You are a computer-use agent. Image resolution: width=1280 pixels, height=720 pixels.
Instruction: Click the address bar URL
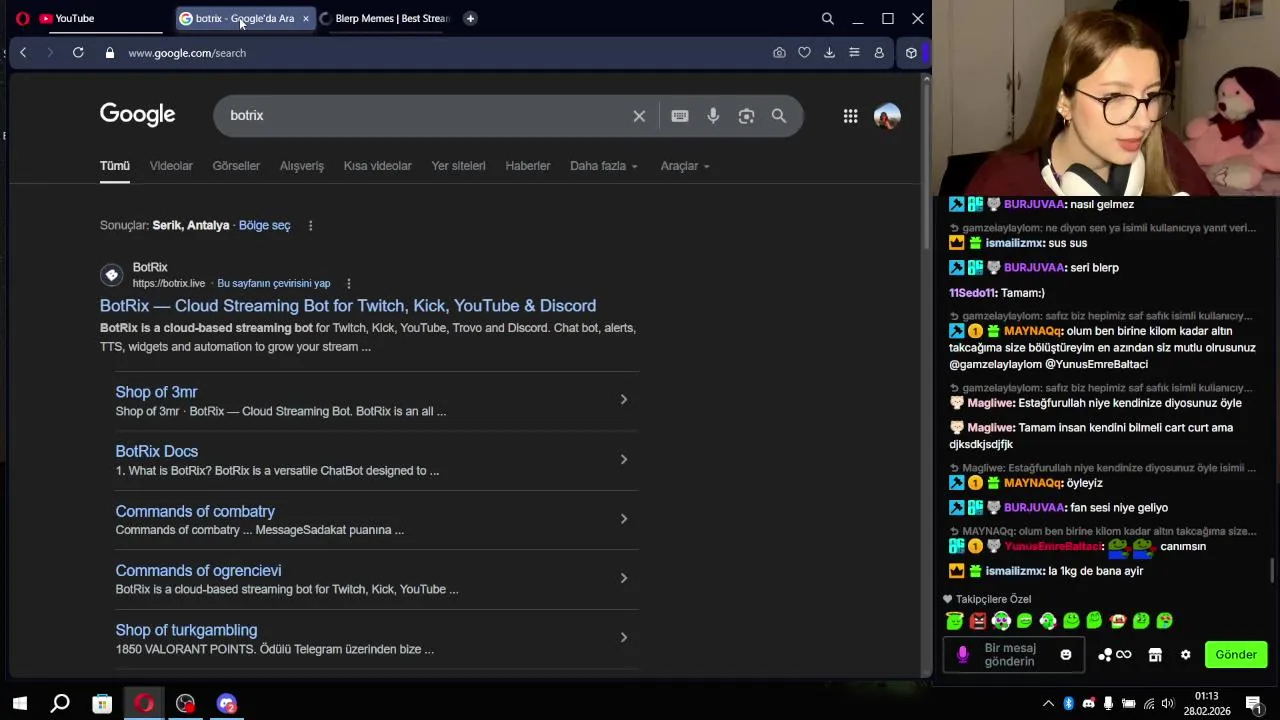pyautogui.click(x=187, y=53)
